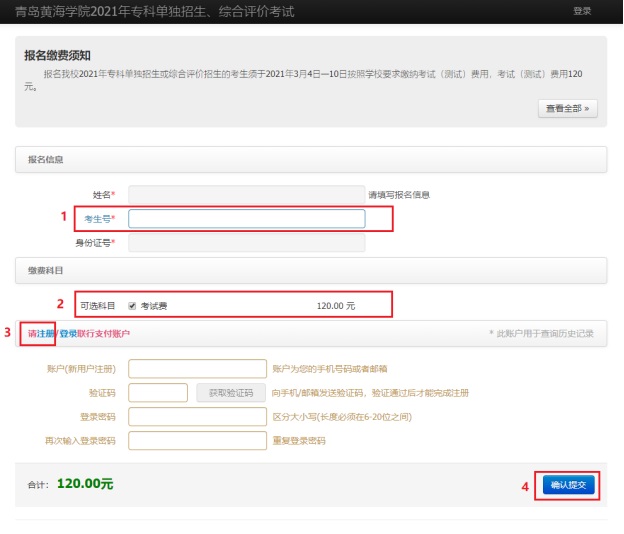Screen dimensions: 624x534
Task: Click the 注册 link for payment account
Action: coord(45,333)
